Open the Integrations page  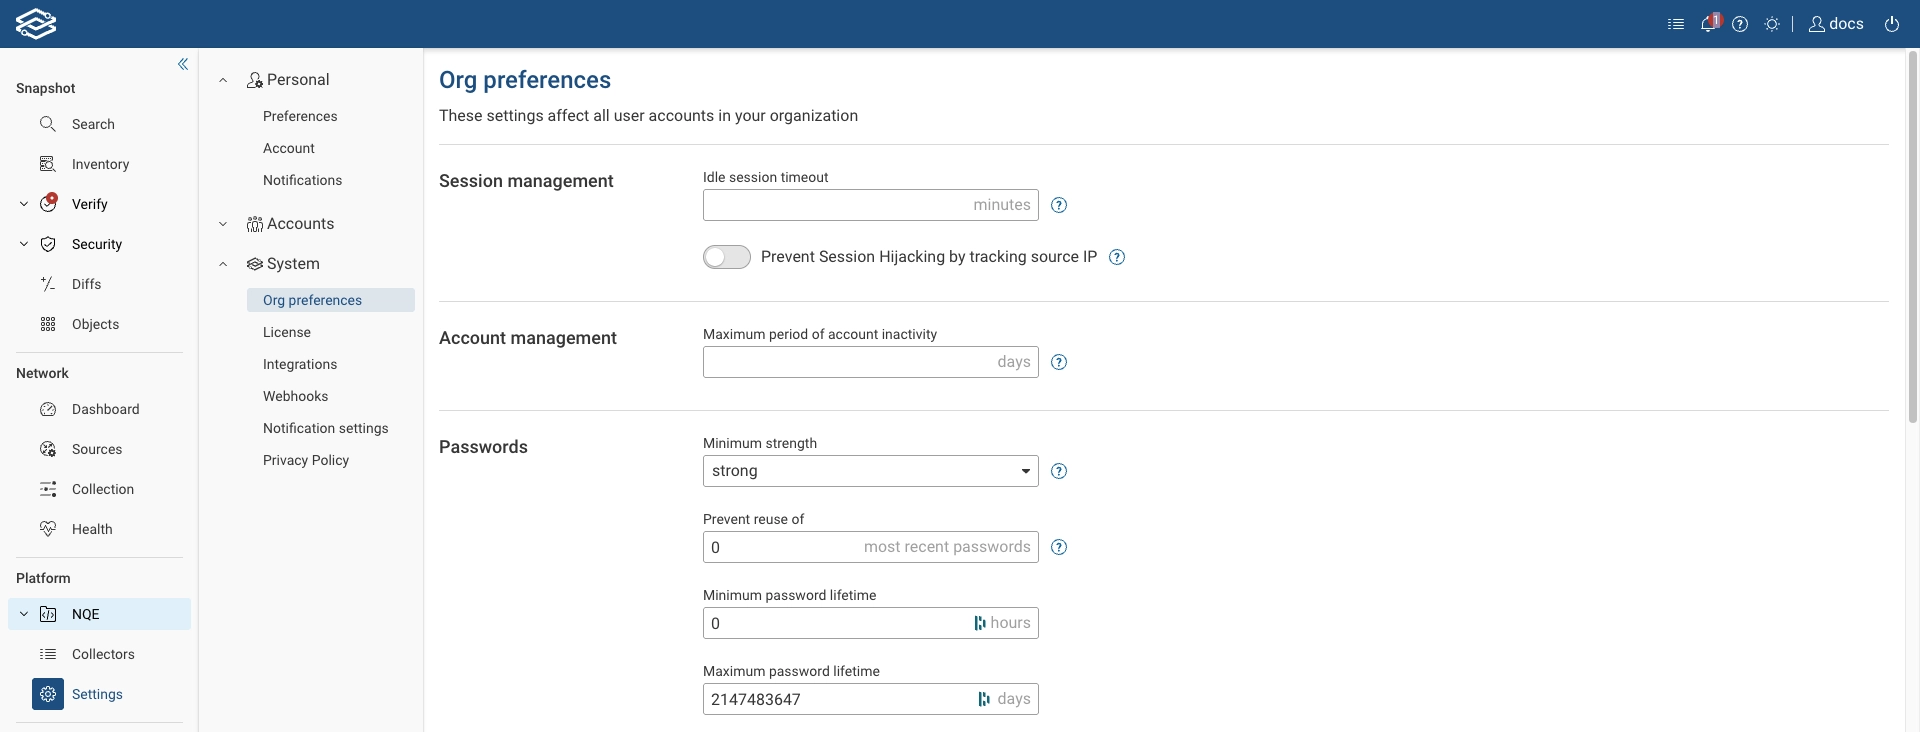tap(300, 364)
